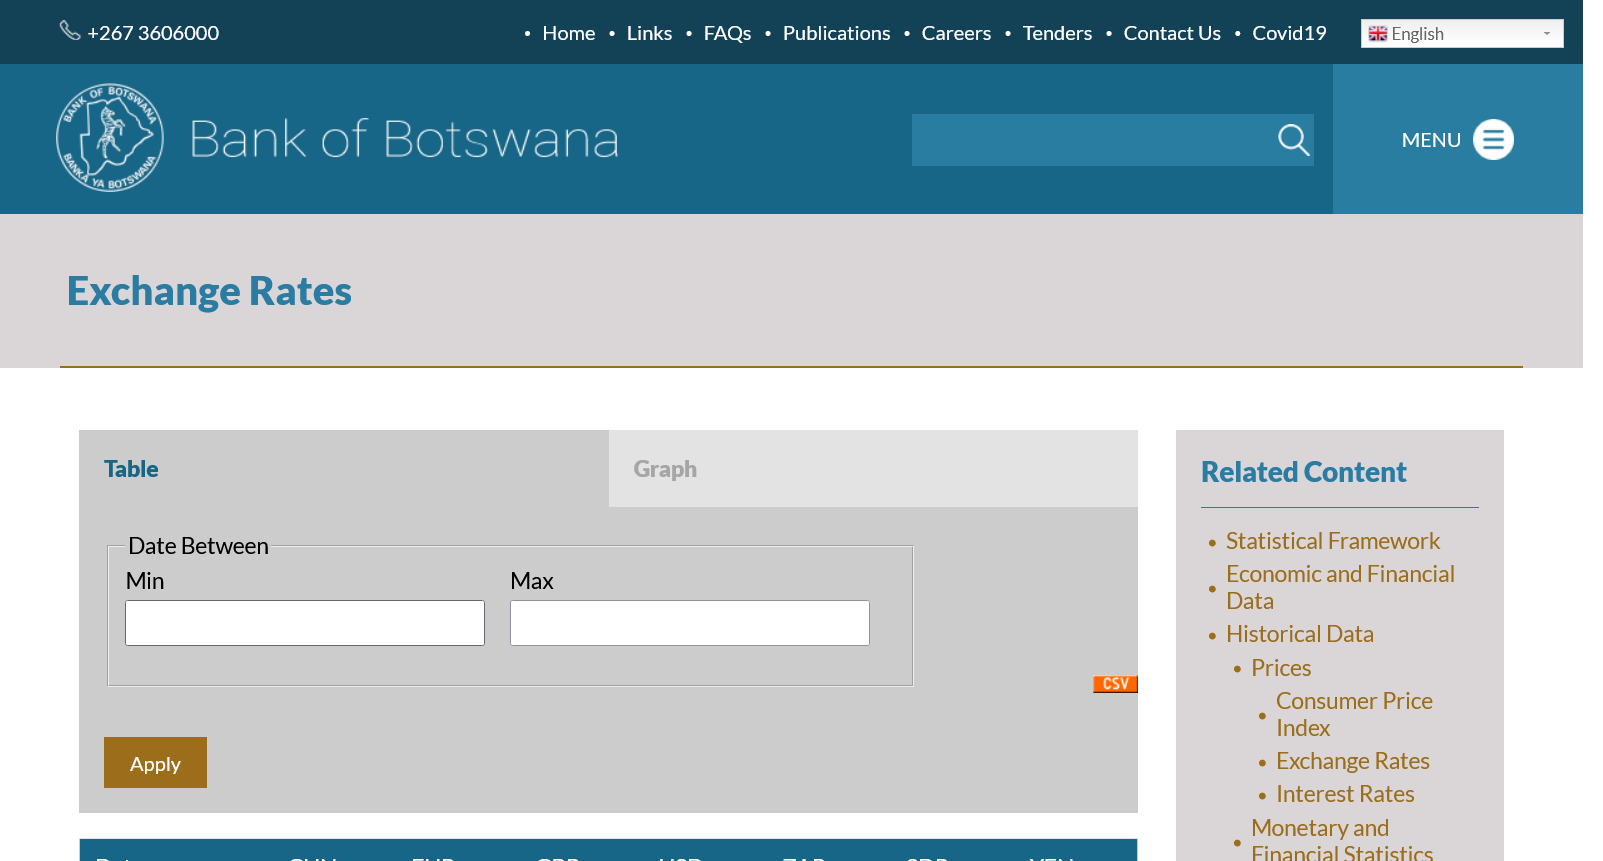Open the Historical Data link
The width and height of the screenshot is (1603, 861).
tap(1299, 634)
